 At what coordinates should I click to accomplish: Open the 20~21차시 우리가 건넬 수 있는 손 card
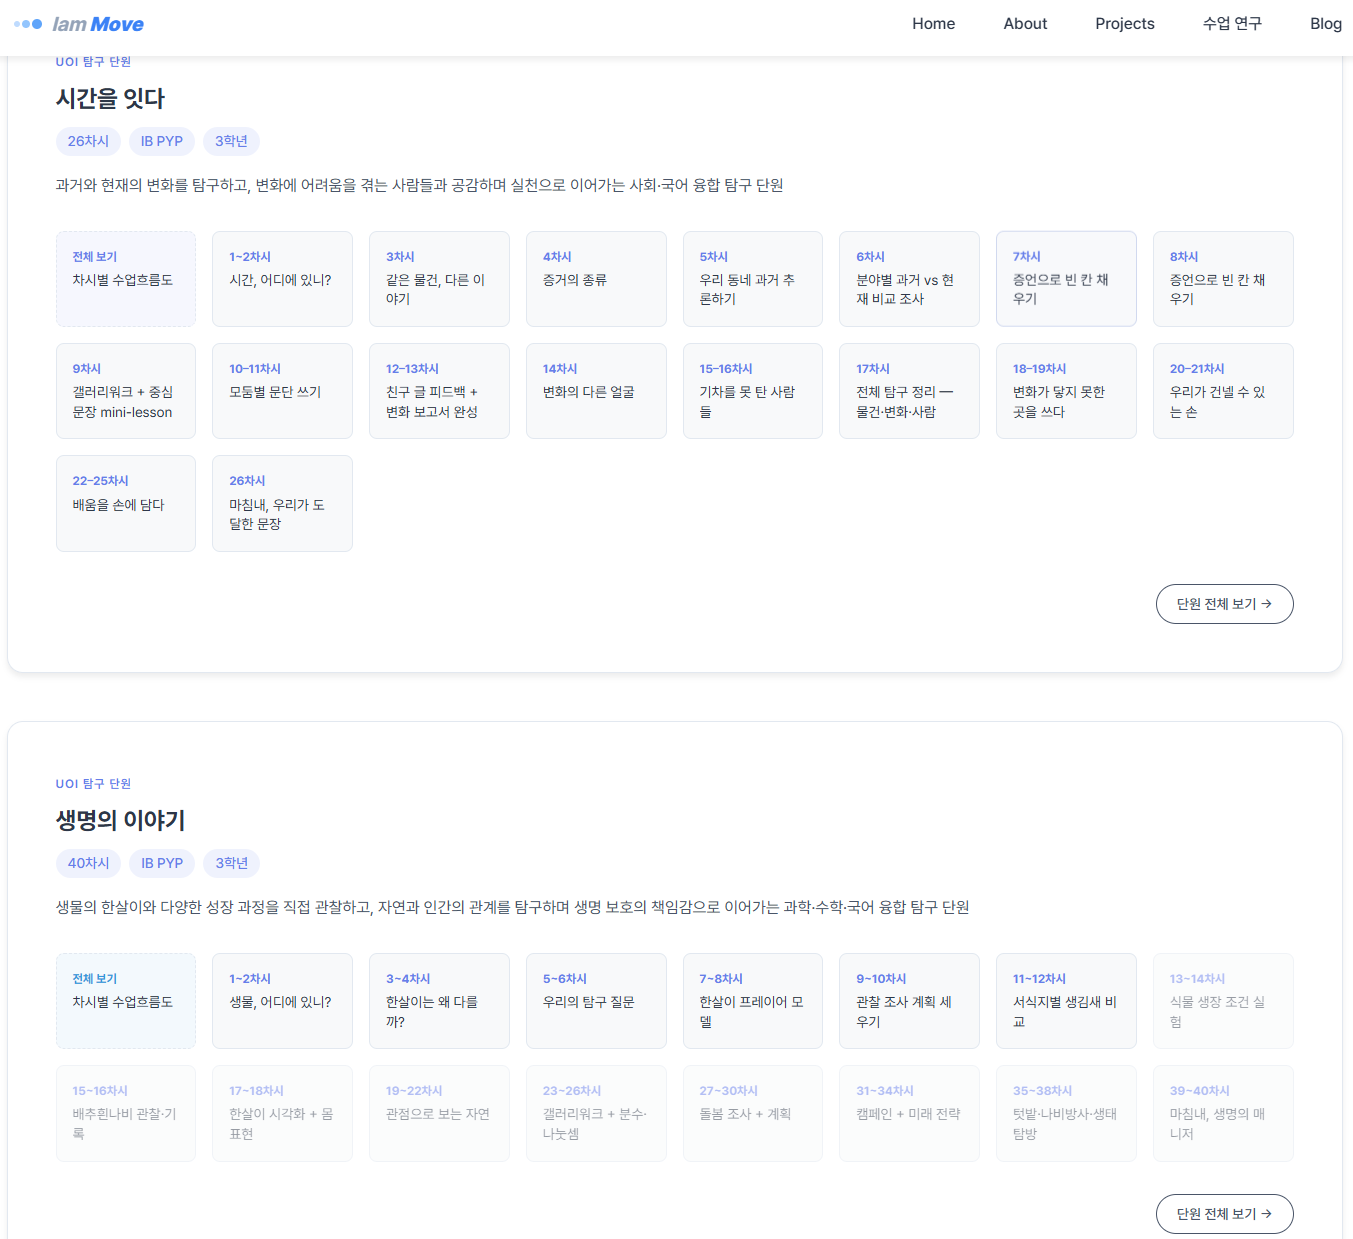click(x=1223, y=391)
